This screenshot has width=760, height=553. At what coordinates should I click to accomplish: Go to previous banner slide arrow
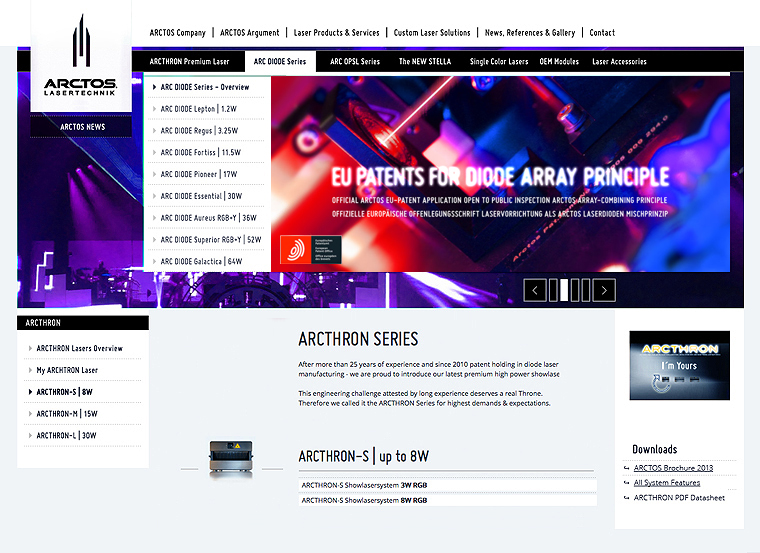click(x=535, y=290)
